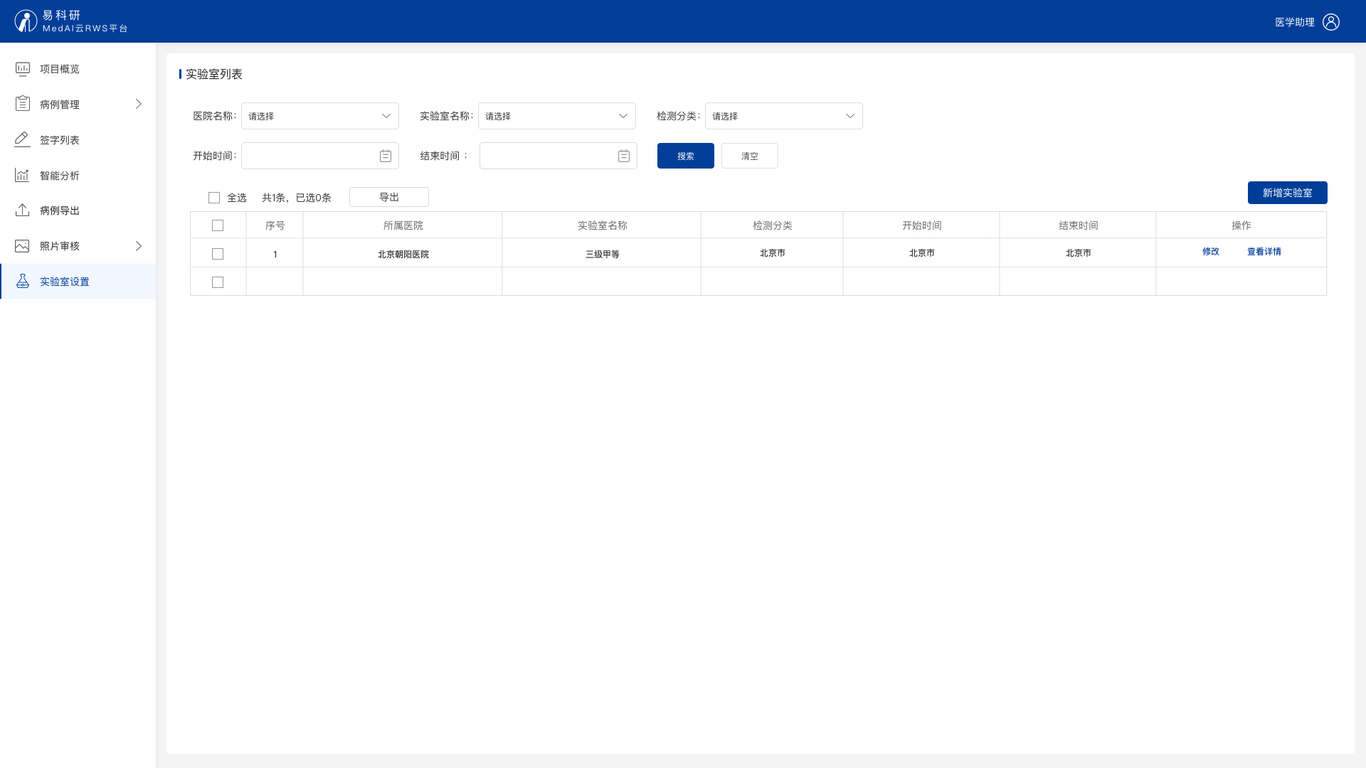Open the 检测分类 dropdown

coord(784,116)
